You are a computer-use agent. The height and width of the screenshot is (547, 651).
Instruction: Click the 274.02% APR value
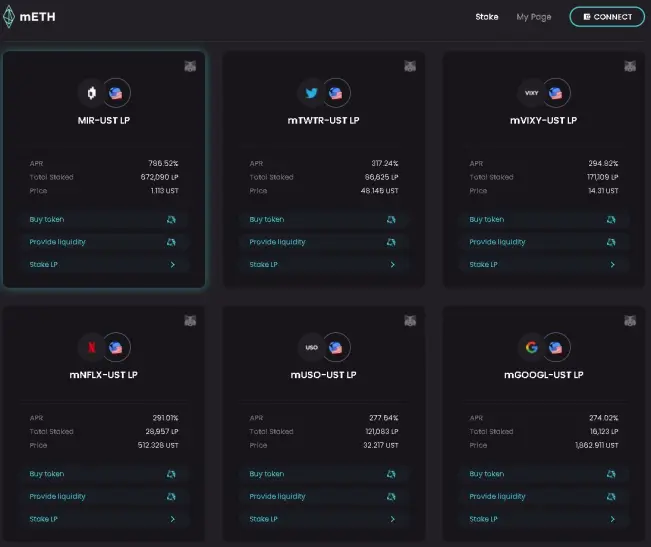(604, 418)
